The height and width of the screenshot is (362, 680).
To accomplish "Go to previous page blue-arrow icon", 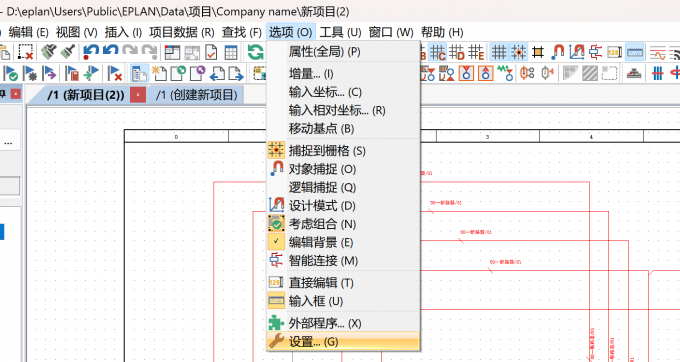I will [216, 73].
